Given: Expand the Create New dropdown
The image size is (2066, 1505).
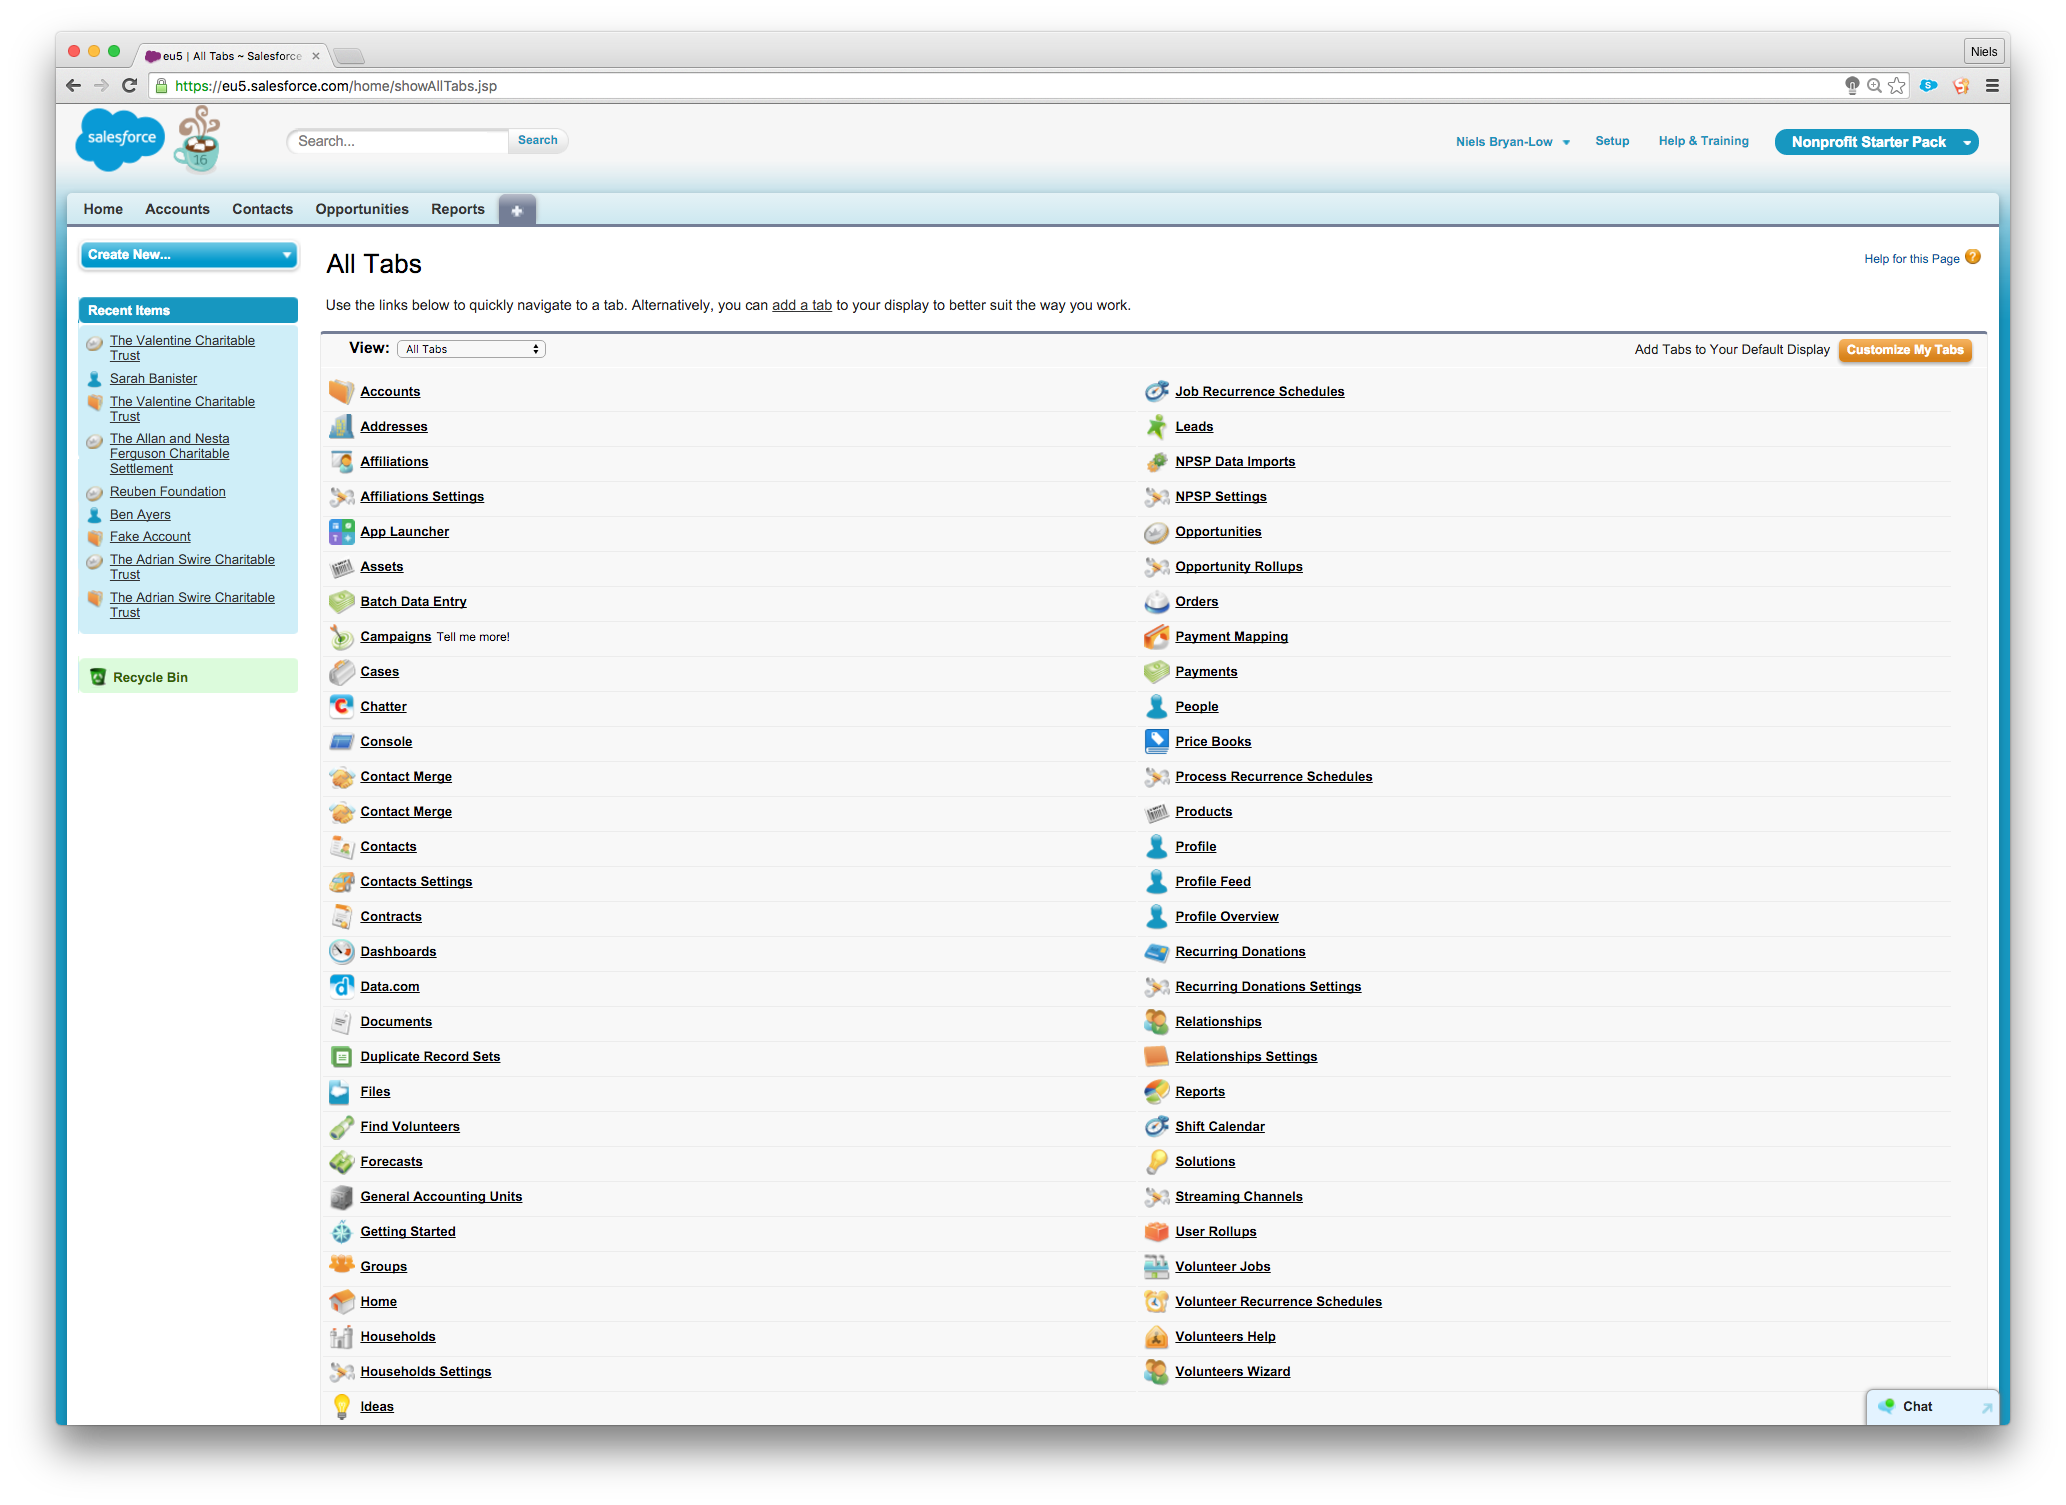Looking at the screenshot, I should pos(188,255).
